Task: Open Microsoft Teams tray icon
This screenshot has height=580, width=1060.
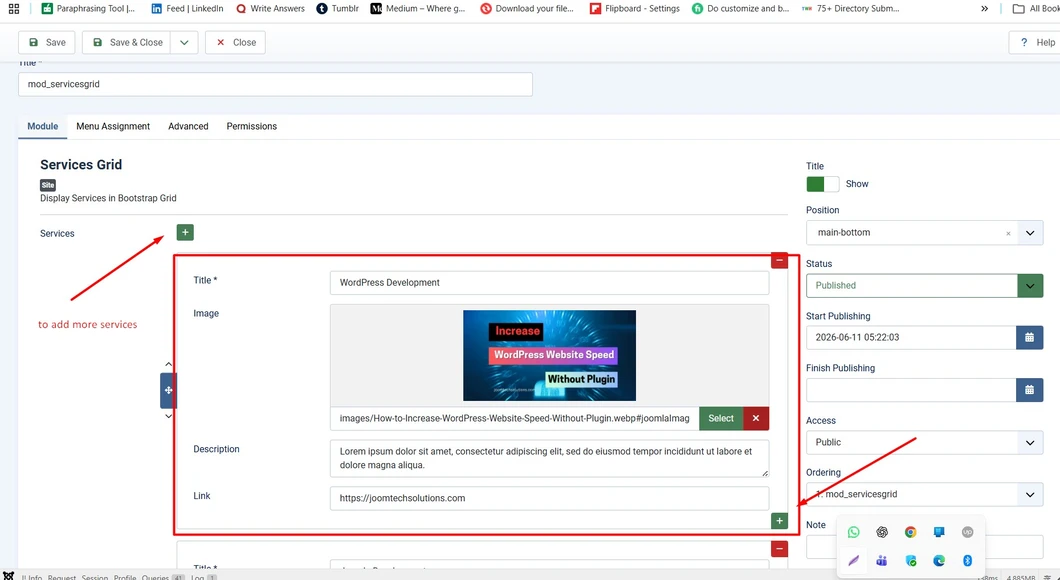Action: [882, 560]
